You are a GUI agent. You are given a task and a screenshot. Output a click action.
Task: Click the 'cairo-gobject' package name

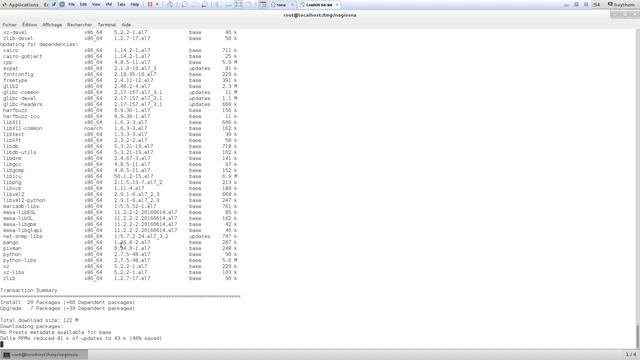pyautogui.click(x=22, y=56)
